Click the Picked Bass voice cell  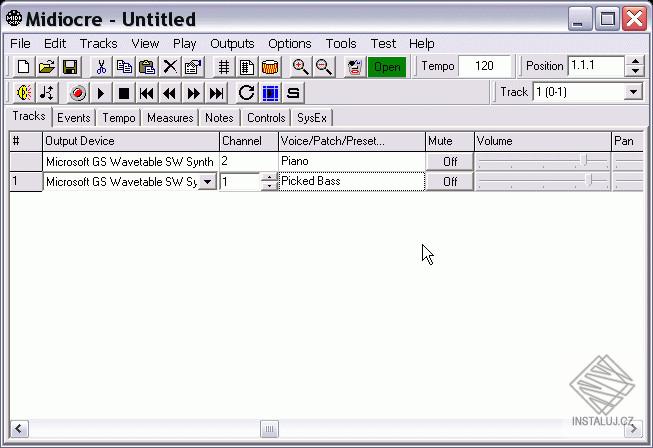351,182
